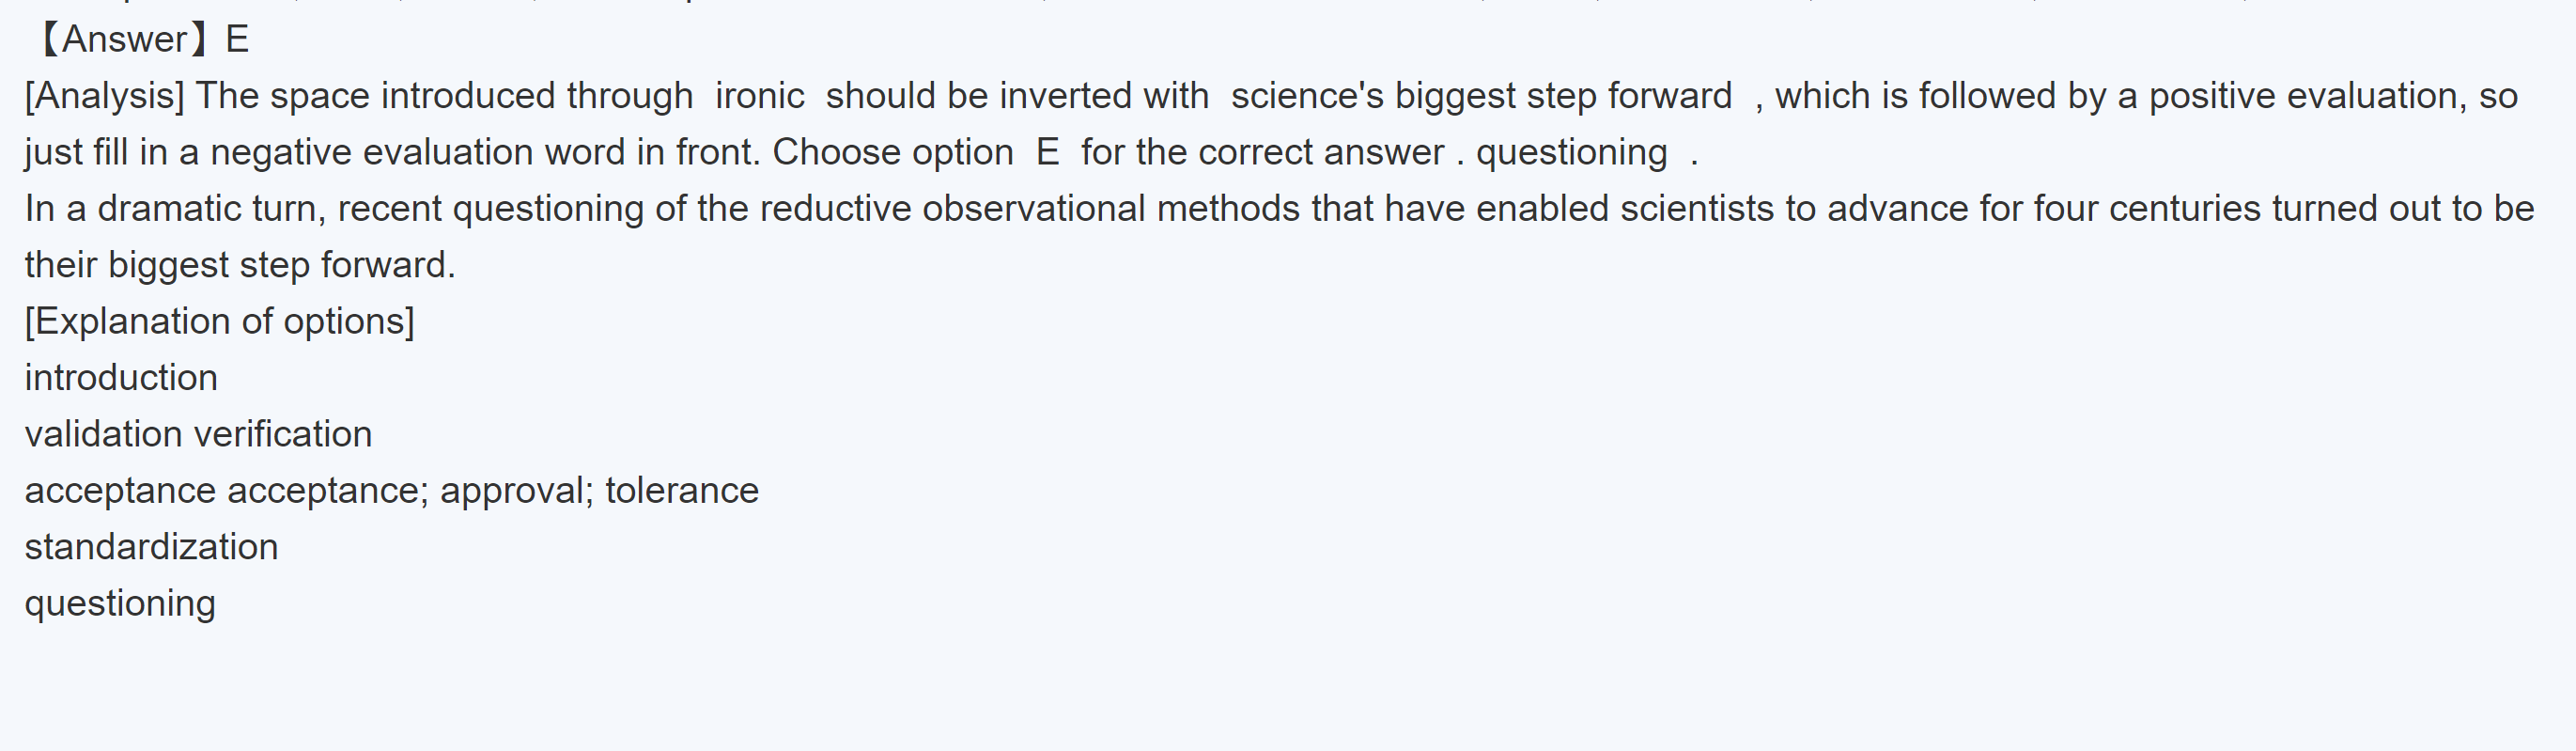2576x751 pixels.
Task: Click the 'introduction' option line
Action: pos(121,378)
